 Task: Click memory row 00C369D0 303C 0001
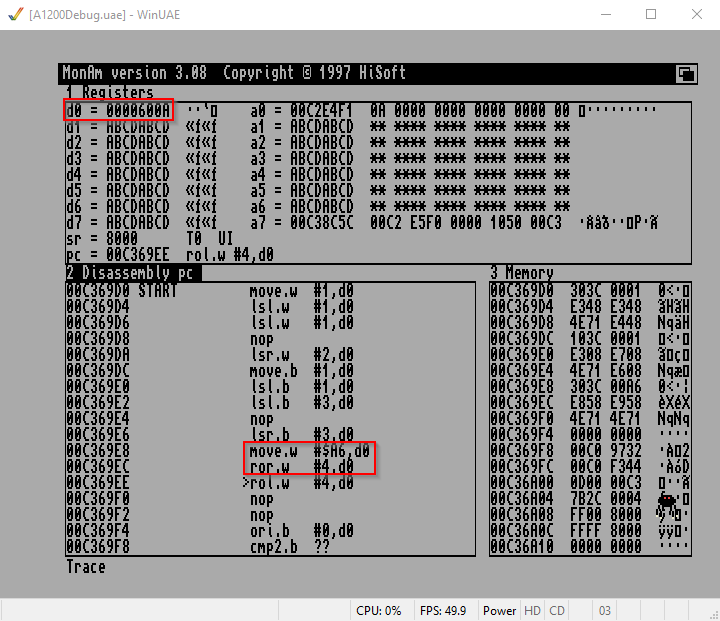pyautogui.click(x=590, y=291)
